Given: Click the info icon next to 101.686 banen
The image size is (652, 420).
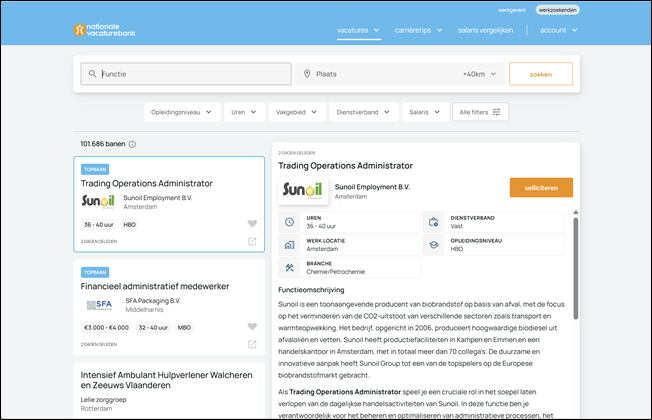Looking at the screenshot, I should point(132,144).
